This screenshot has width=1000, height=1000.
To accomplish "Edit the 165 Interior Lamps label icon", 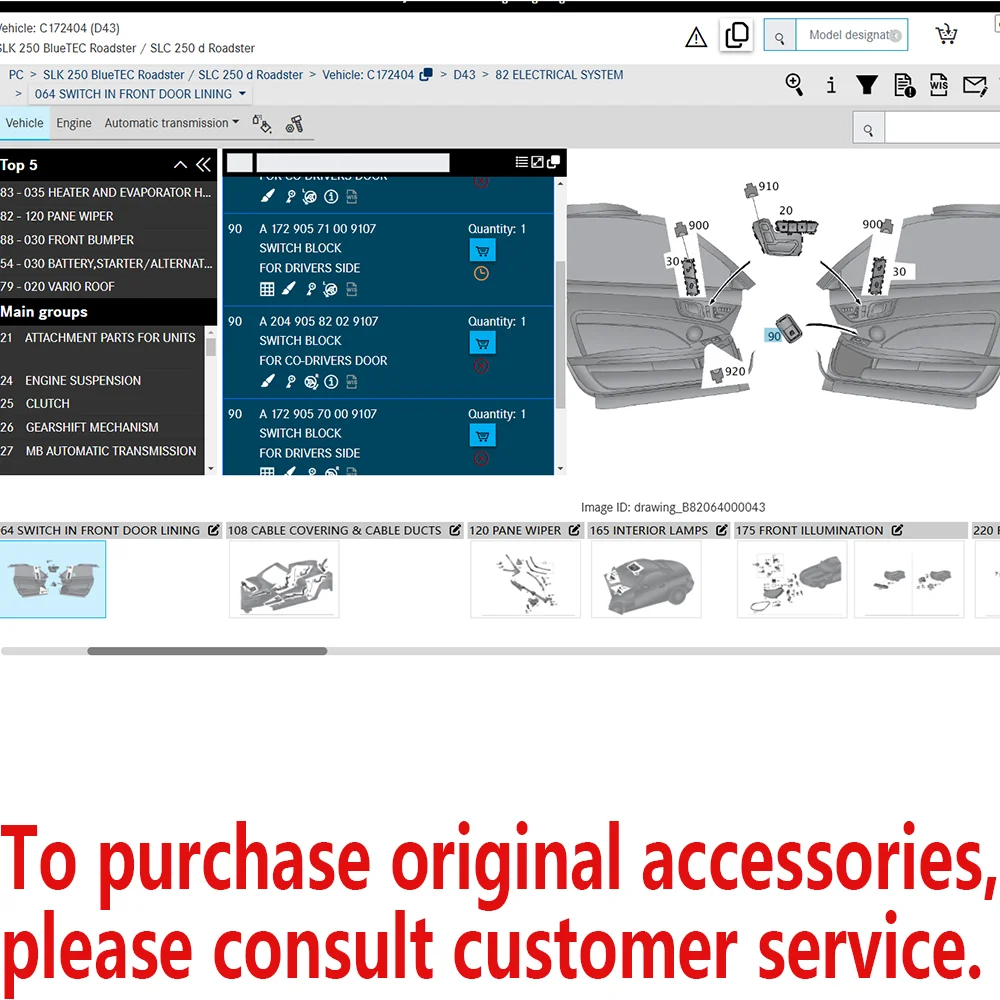I will [721, 530].
